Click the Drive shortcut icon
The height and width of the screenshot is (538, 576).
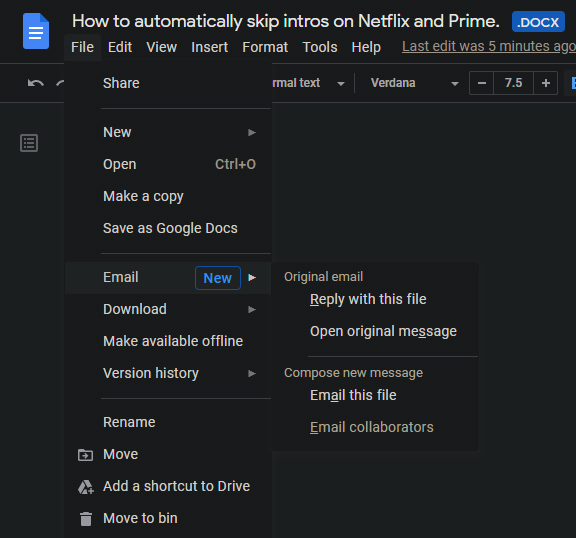[x=86, y=487]
